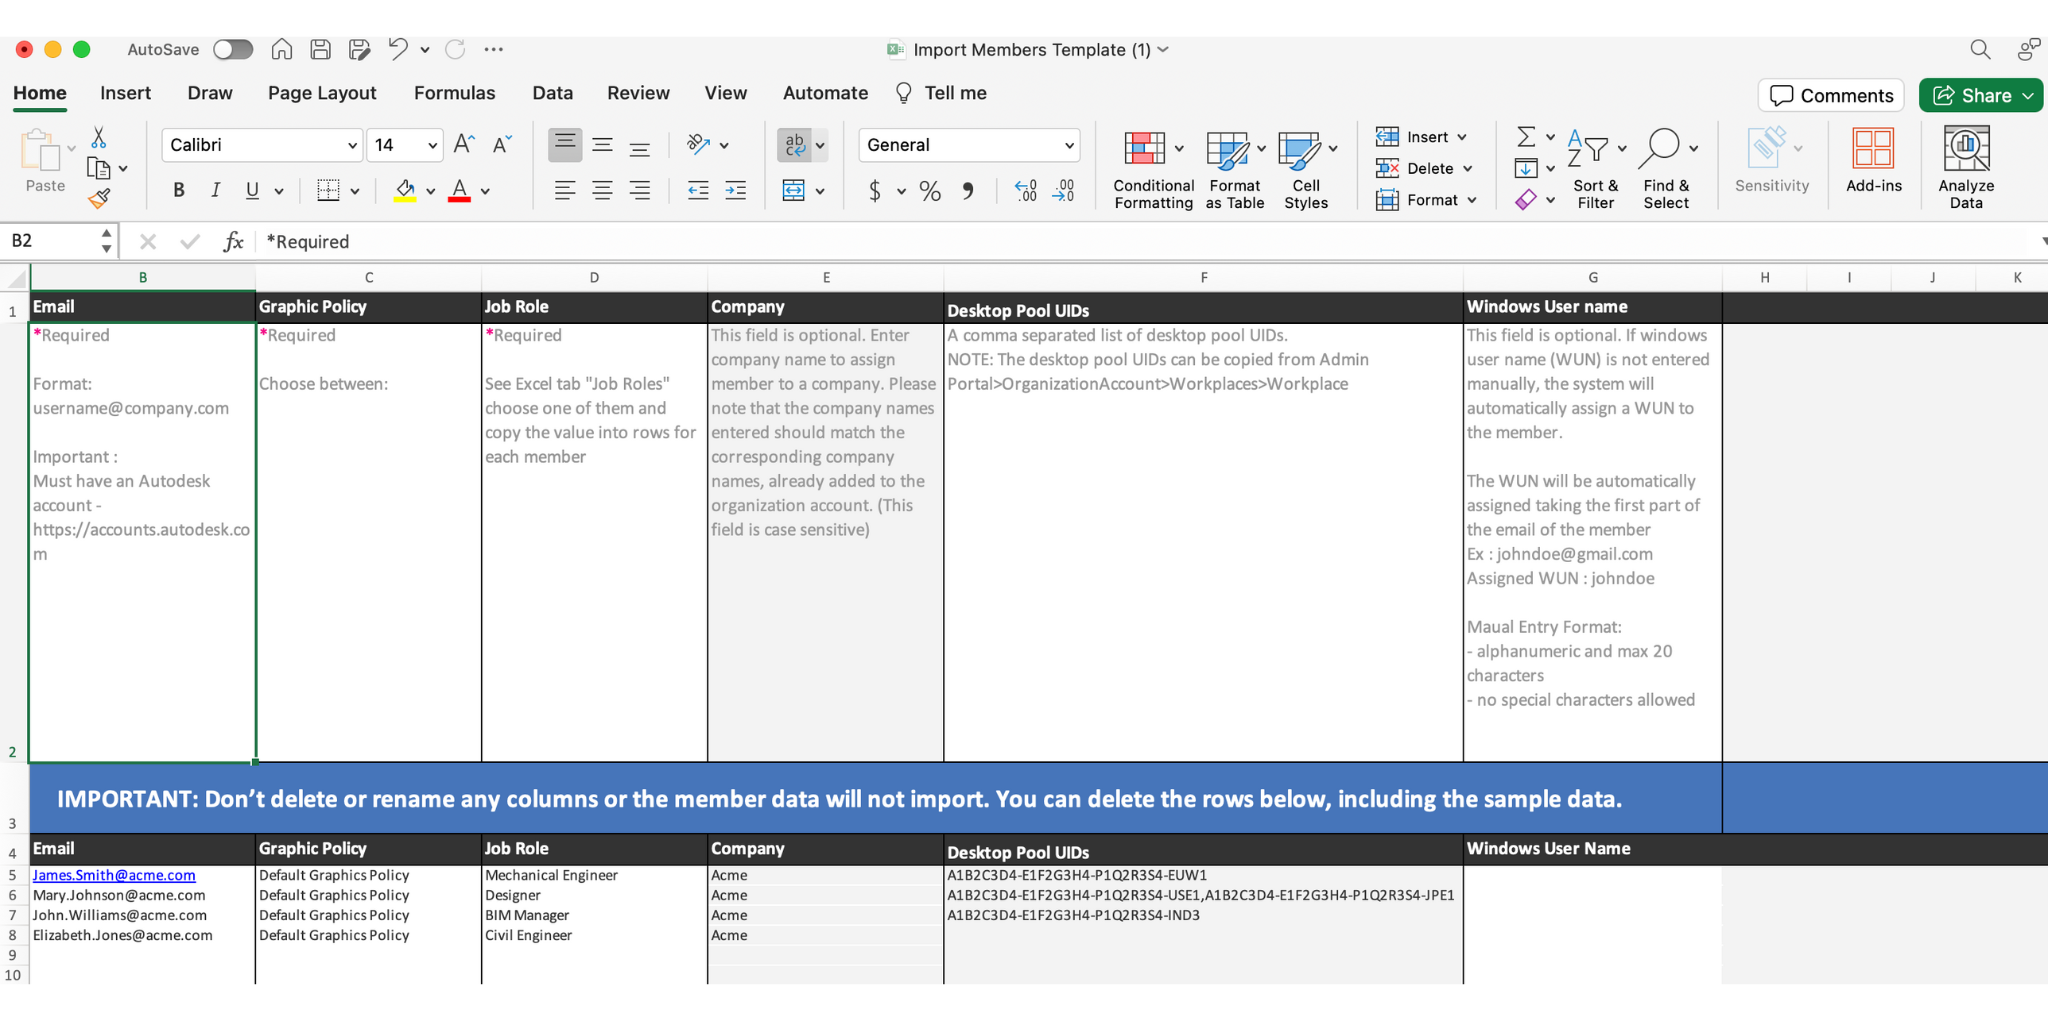The height and width of the screenshot is (1021, 2048).
Task: Click the Name Box showing B2
Action: pyautogui.click(x=59, y=241)
